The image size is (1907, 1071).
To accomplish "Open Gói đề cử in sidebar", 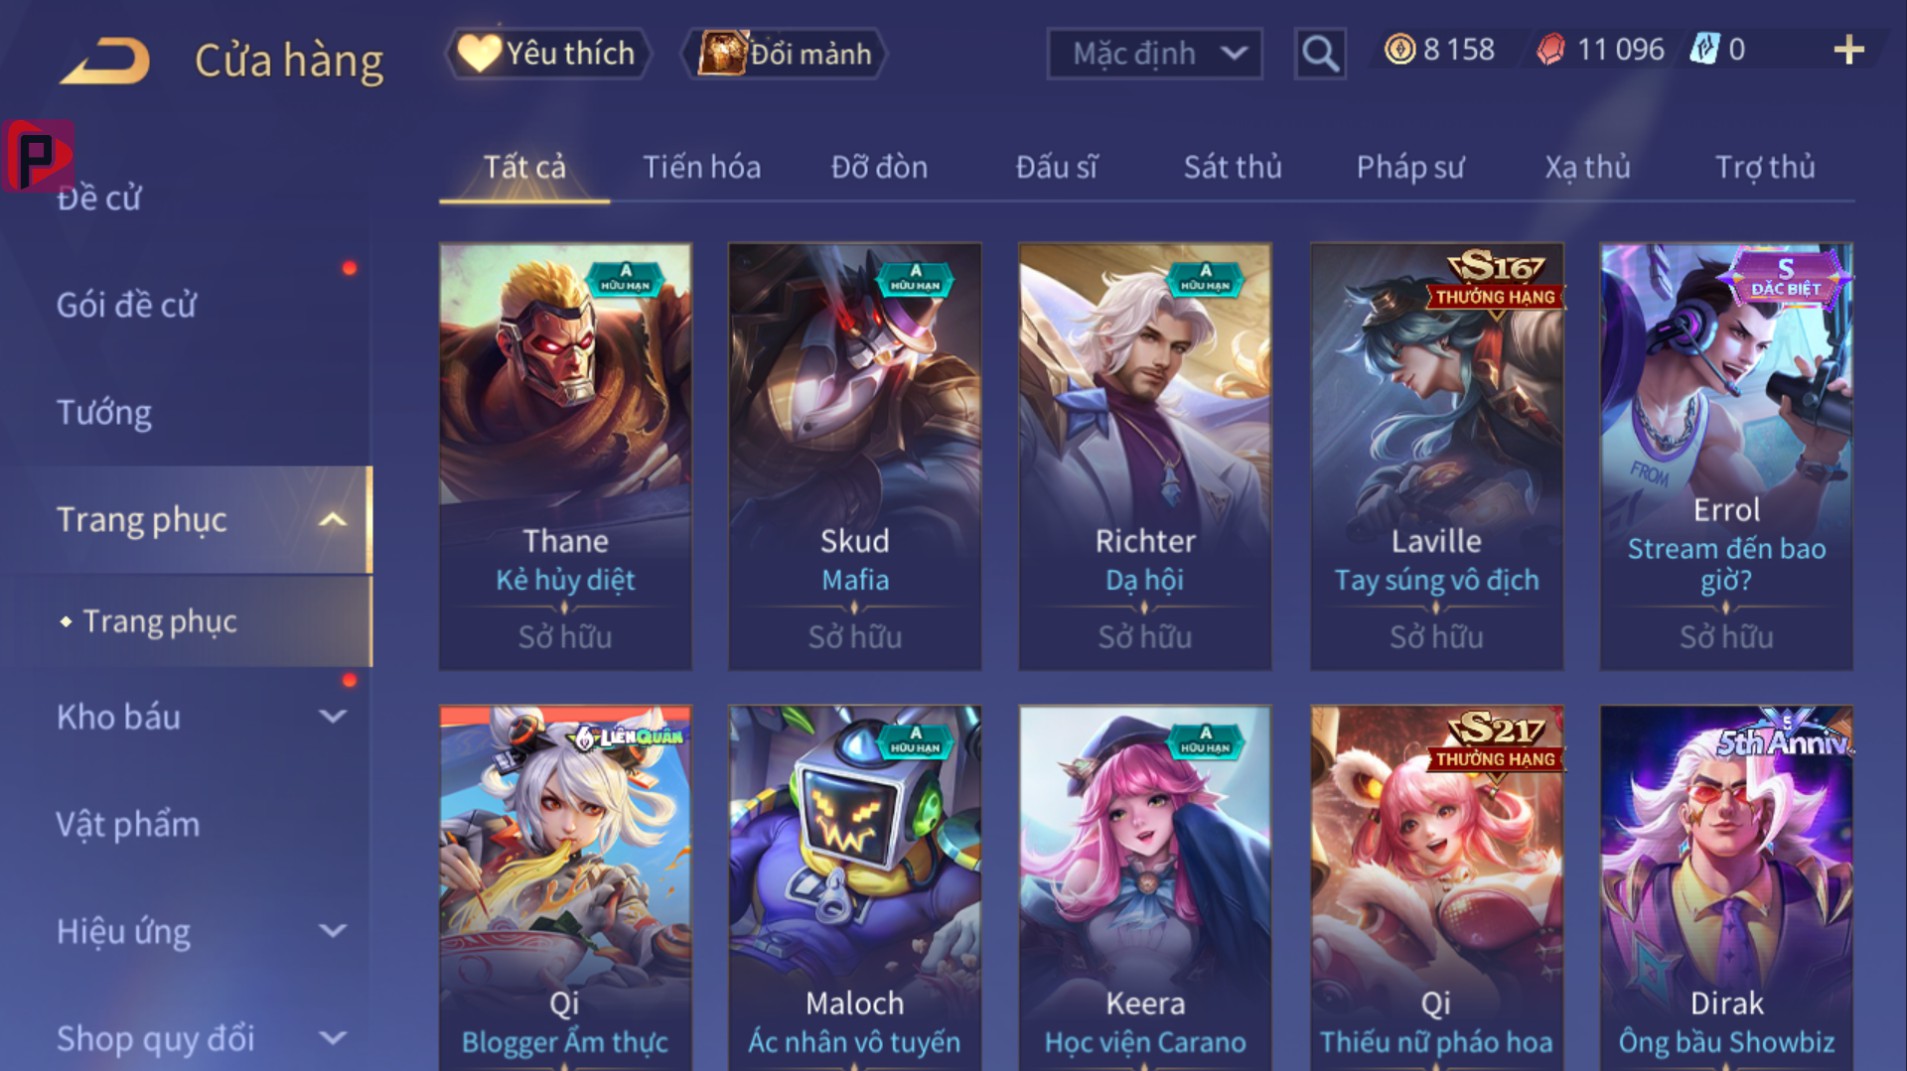I will 126,305.
